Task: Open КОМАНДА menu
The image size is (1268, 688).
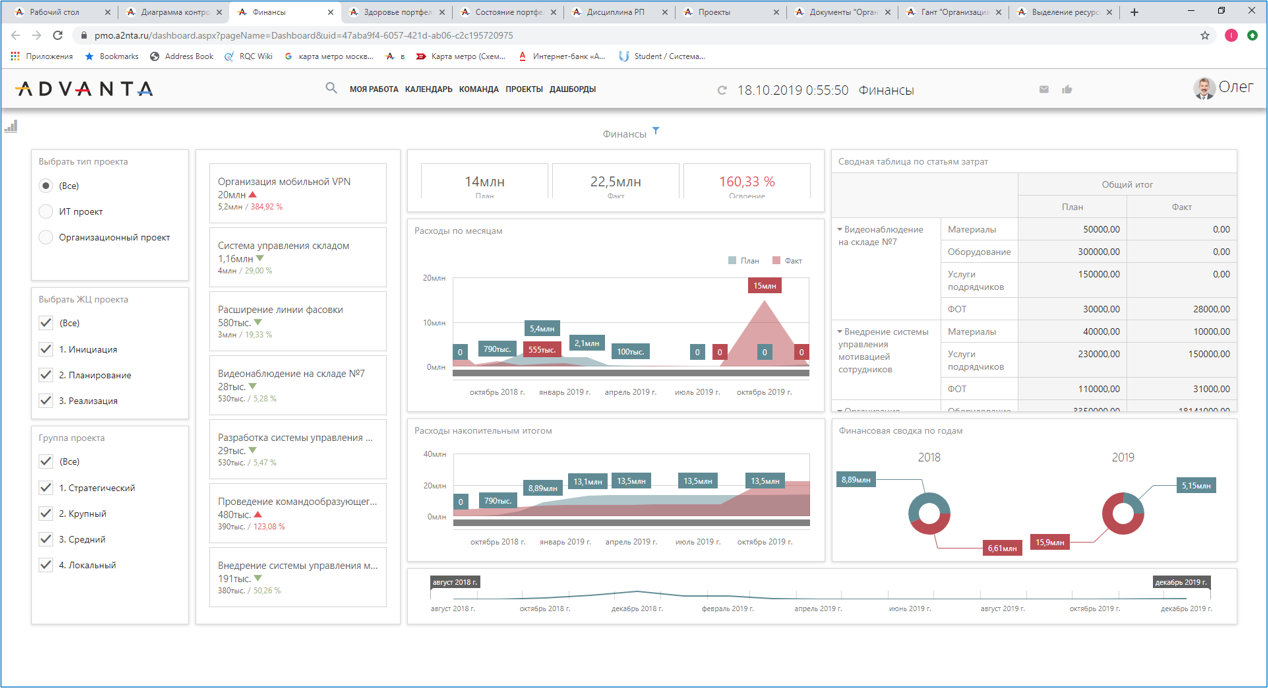Action: (x=479, y=89)
